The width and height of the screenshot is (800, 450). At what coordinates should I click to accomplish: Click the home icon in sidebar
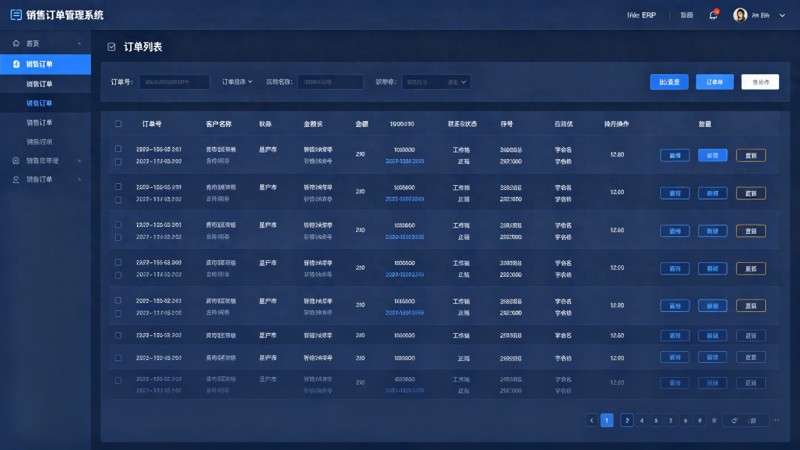coord(16,43)
